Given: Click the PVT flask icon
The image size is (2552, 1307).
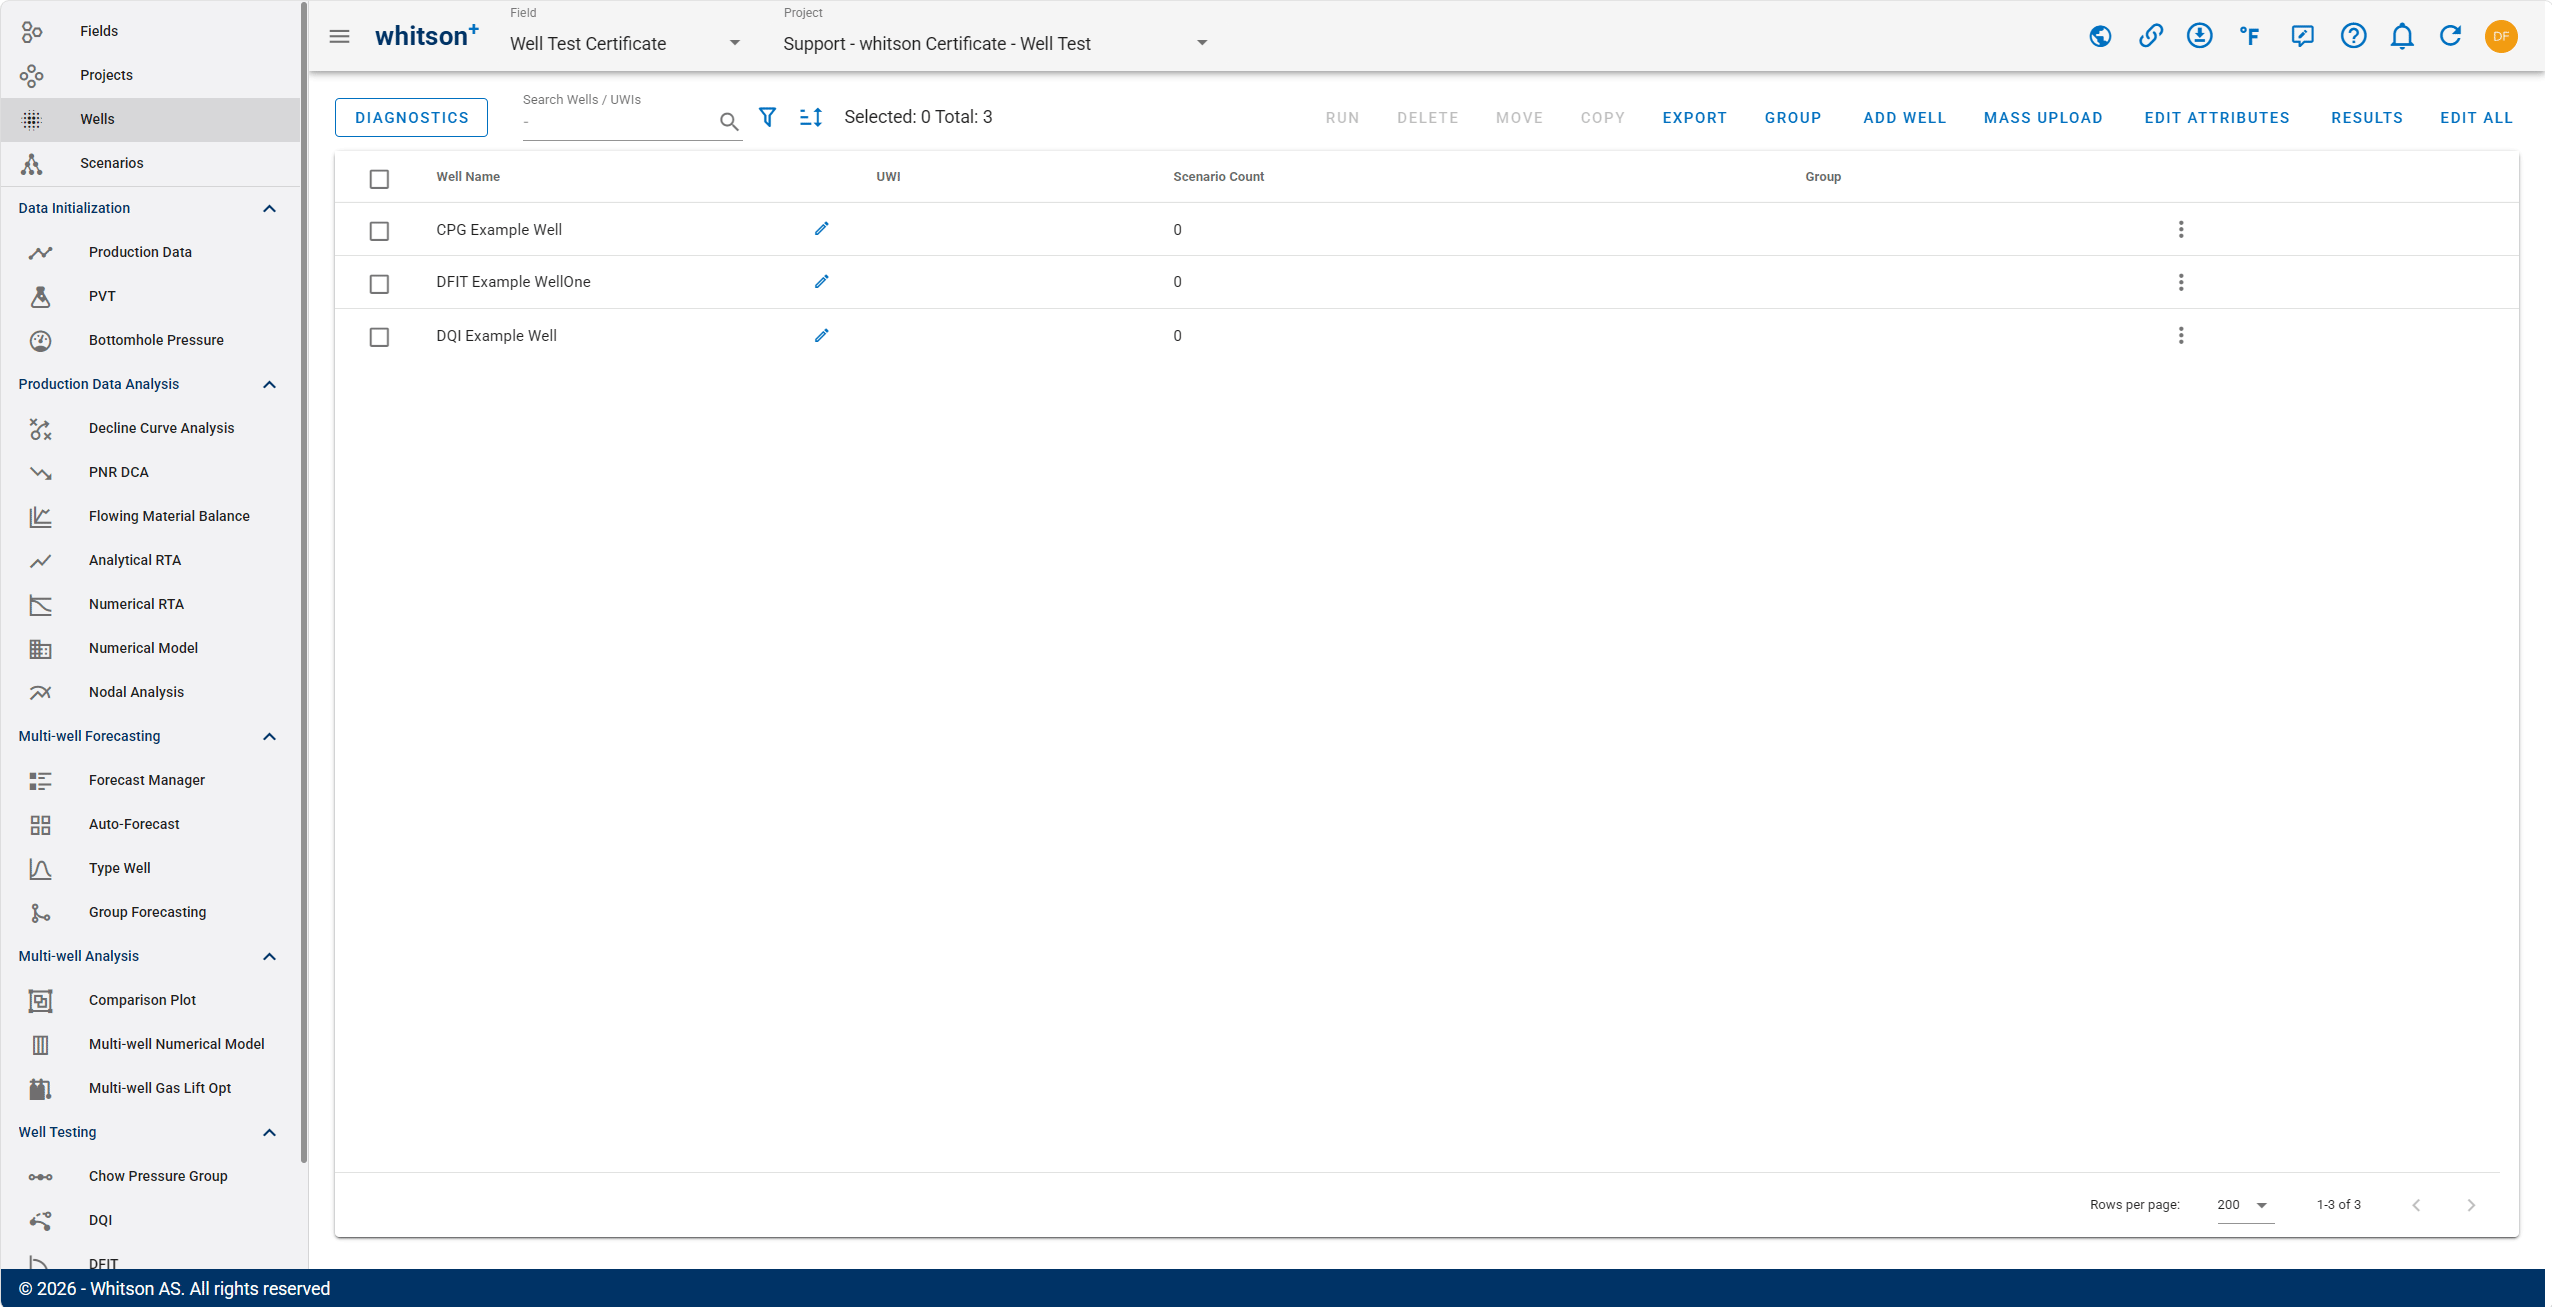Looking at the screenshot, I should (40, 296).
